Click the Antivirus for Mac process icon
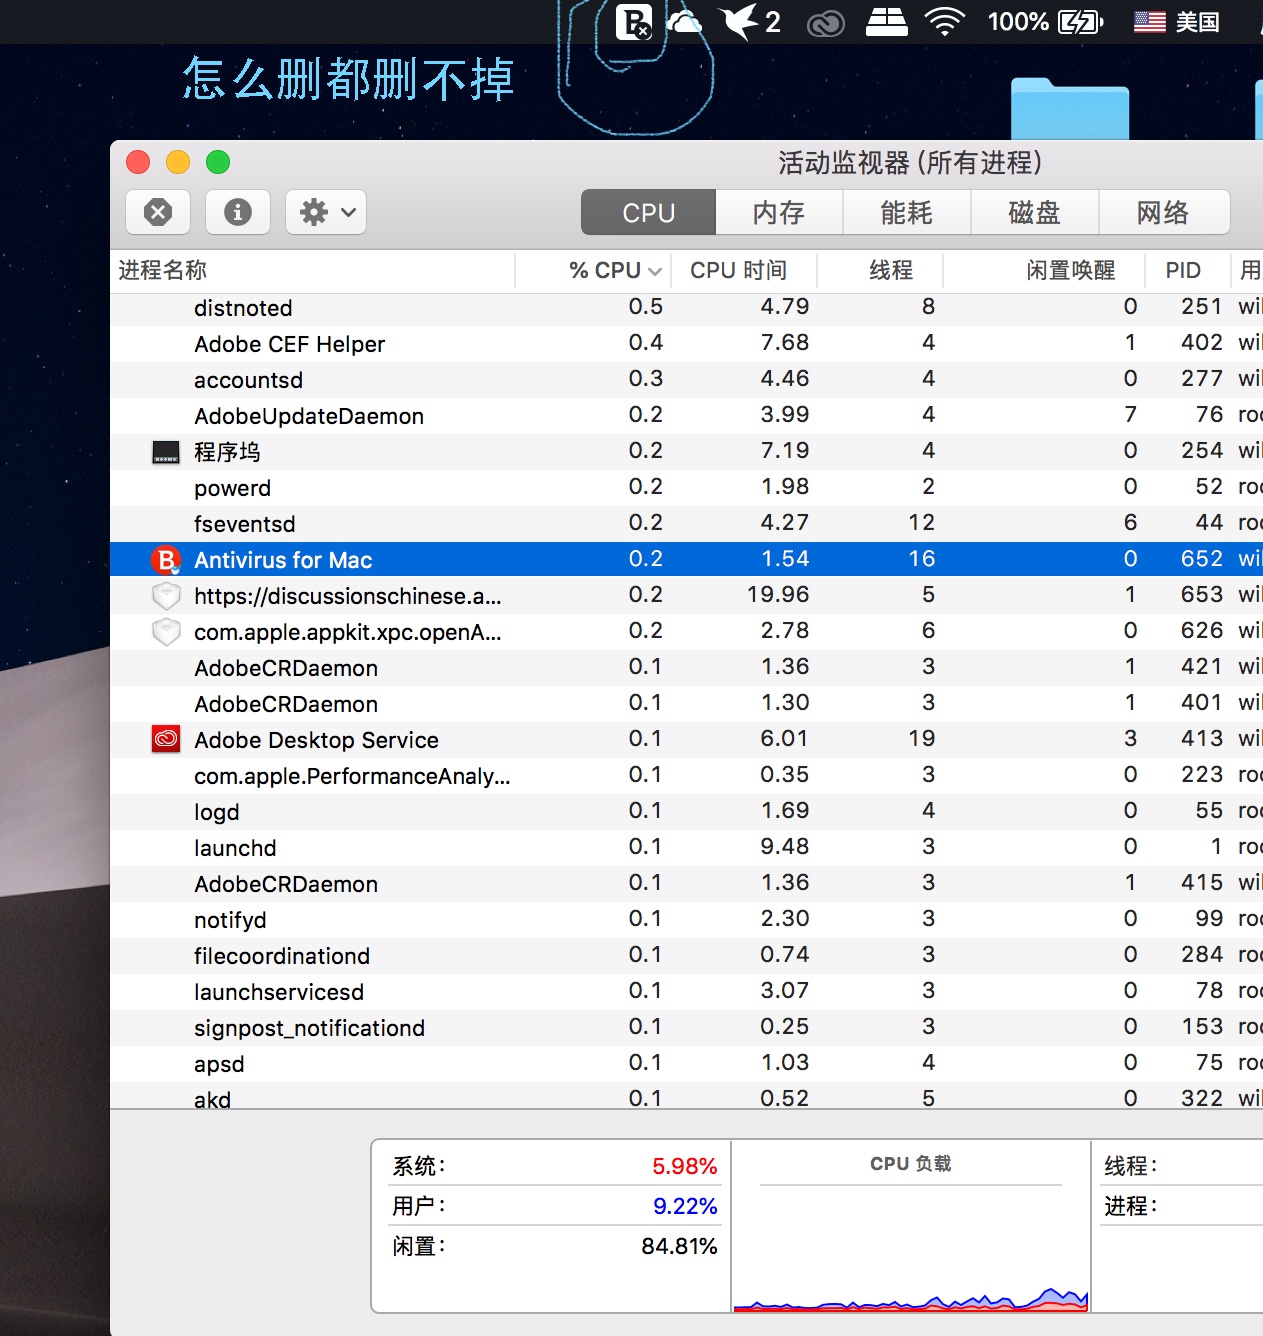The image size is (1263, 1336). (x=165, y=560)
